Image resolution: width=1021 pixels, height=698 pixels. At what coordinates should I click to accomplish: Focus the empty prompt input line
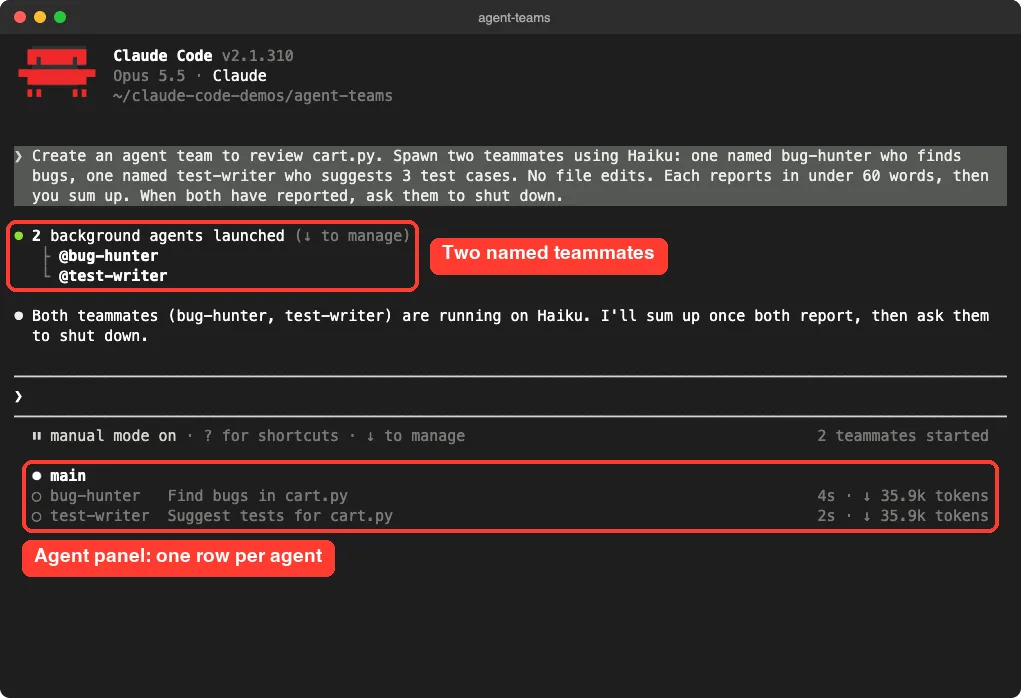click(x=510, y=396)
